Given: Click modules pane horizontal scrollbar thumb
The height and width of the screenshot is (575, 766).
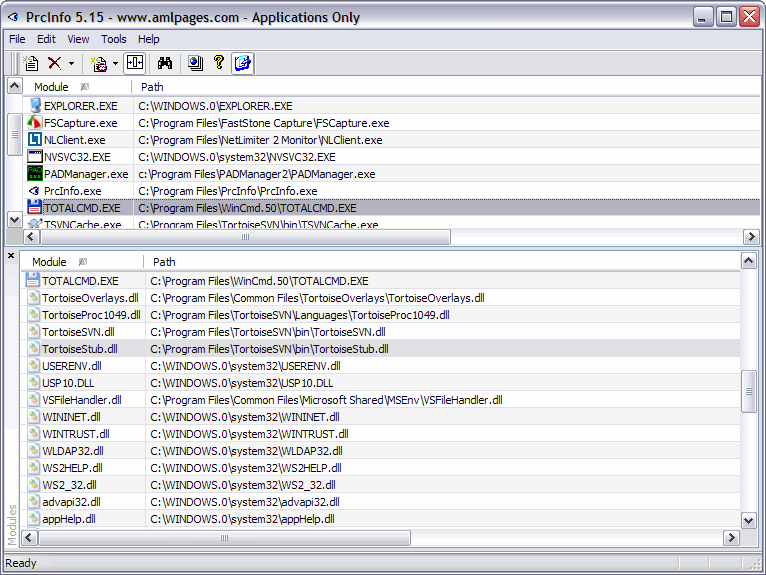Looking at the screenshot, I should (x=224, y=538).
